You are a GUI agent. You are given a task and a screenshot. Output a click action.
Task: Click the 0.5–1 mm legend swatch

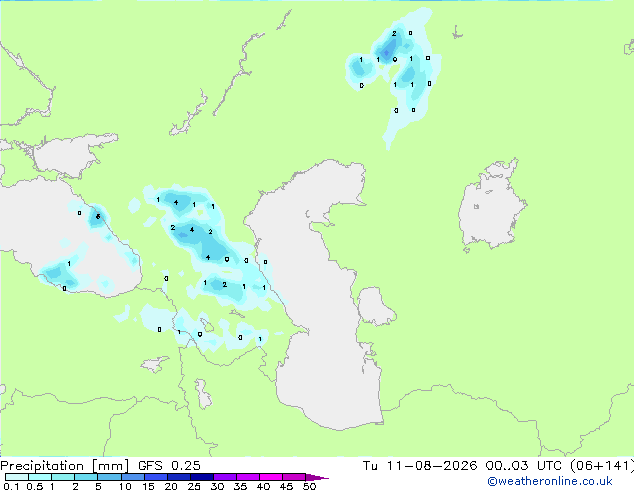(x=40, y=477)
